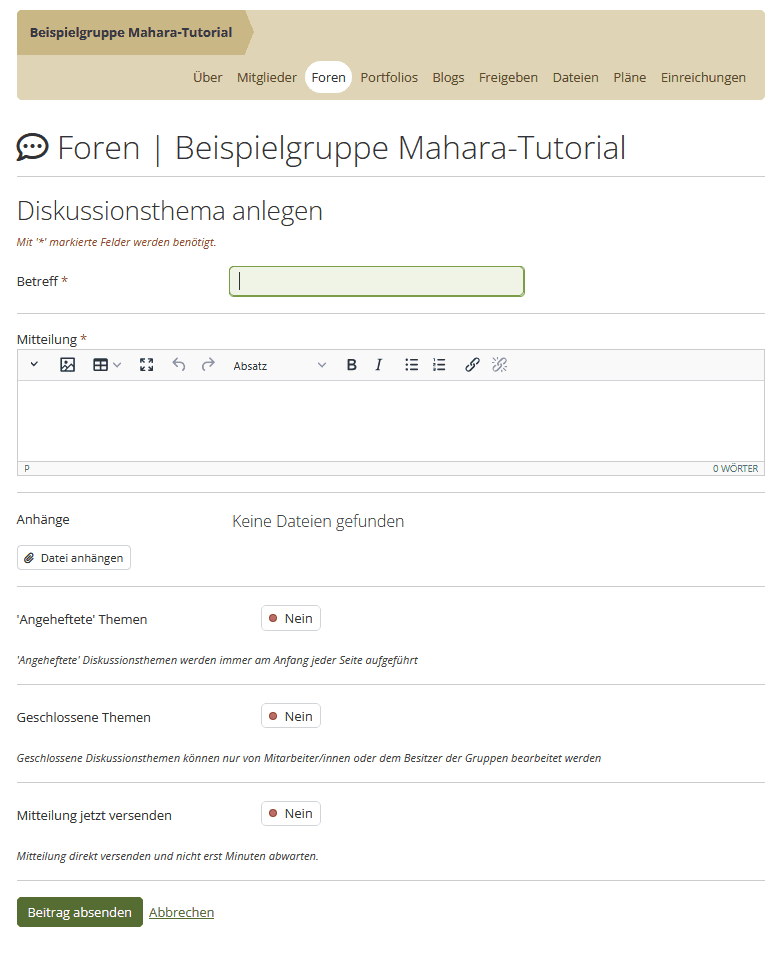Click the P element path indicator
The image size is (774, 964).
(x=27, y=468)
